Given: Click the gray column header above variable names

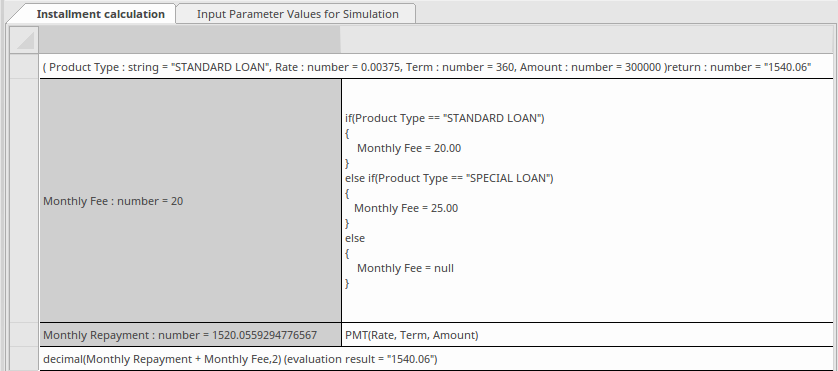Looking at the screenshot, I should pyautogui.click(x=190, y=40).
